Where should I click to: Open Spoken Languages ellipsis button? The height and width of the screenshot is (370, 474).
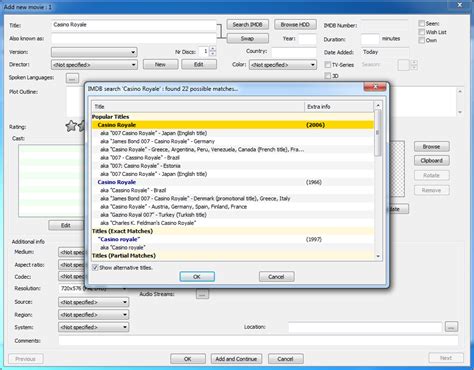[72, 78]
